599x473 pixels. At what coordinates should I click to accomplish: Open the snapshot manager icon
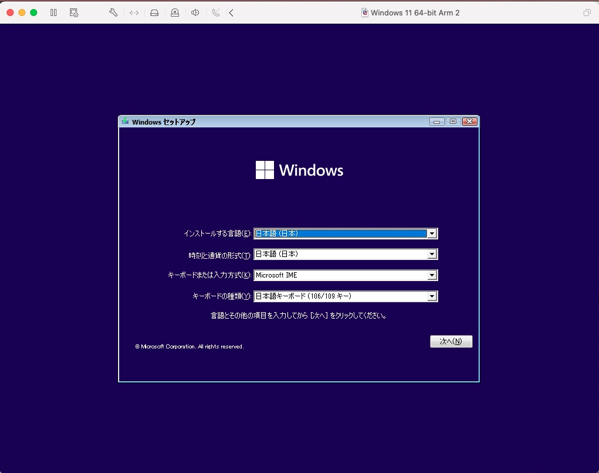(74, 13)
